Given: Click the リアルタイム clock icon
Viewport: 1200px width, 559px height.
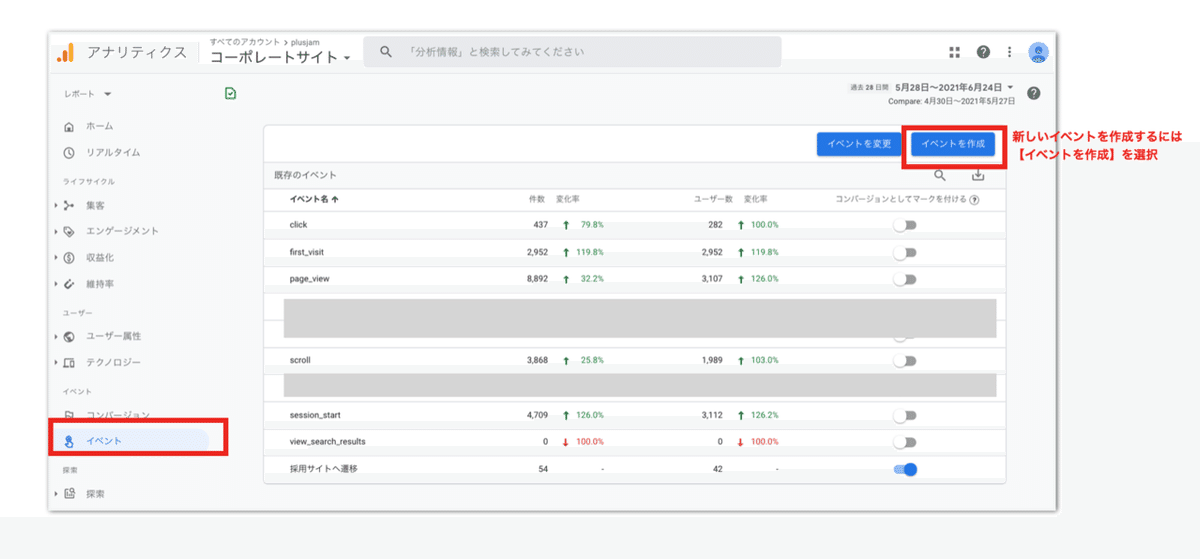Looking at the screenshot, I should point(69,153).
